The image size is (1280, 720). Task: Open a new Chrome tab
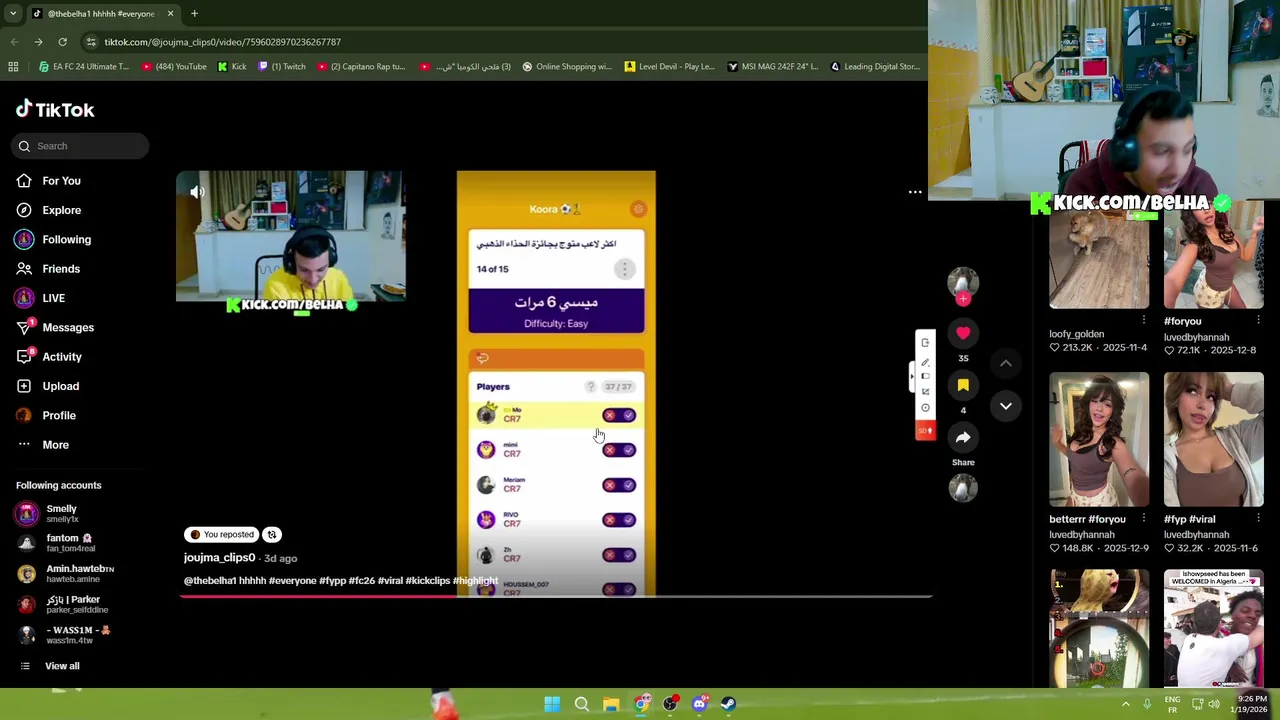194,14
